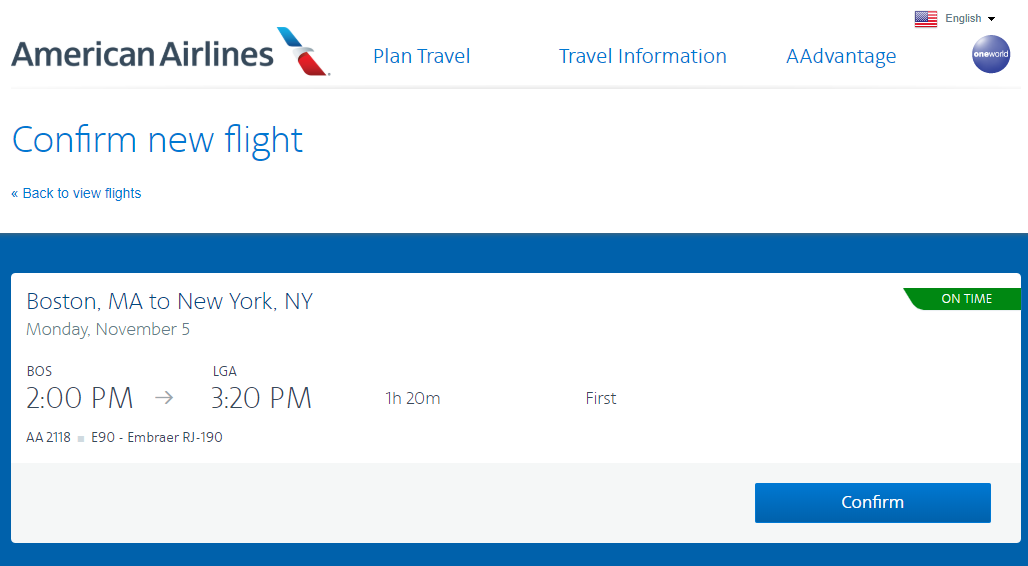The height and width of the screenshot is (566, 1028).
Task: Click the Confirm new flight heading
Action: coord(157,139)
